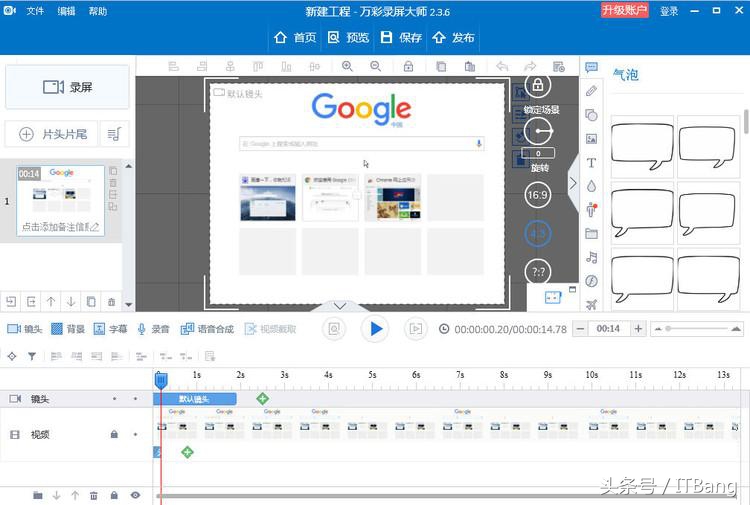This screenshot has width=750, height=505.
Task: Open the character figure icon
Action: pos(592,209)
